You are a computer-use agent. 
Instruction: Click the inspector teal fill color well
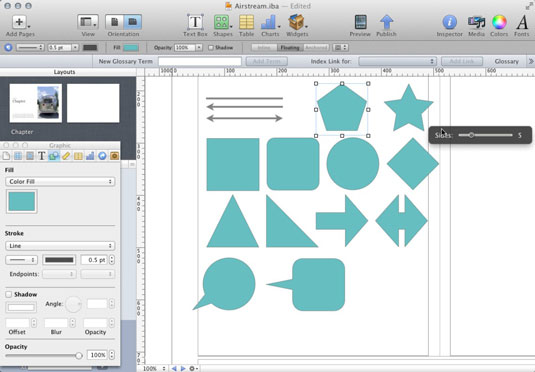click(x=21, y=201)
